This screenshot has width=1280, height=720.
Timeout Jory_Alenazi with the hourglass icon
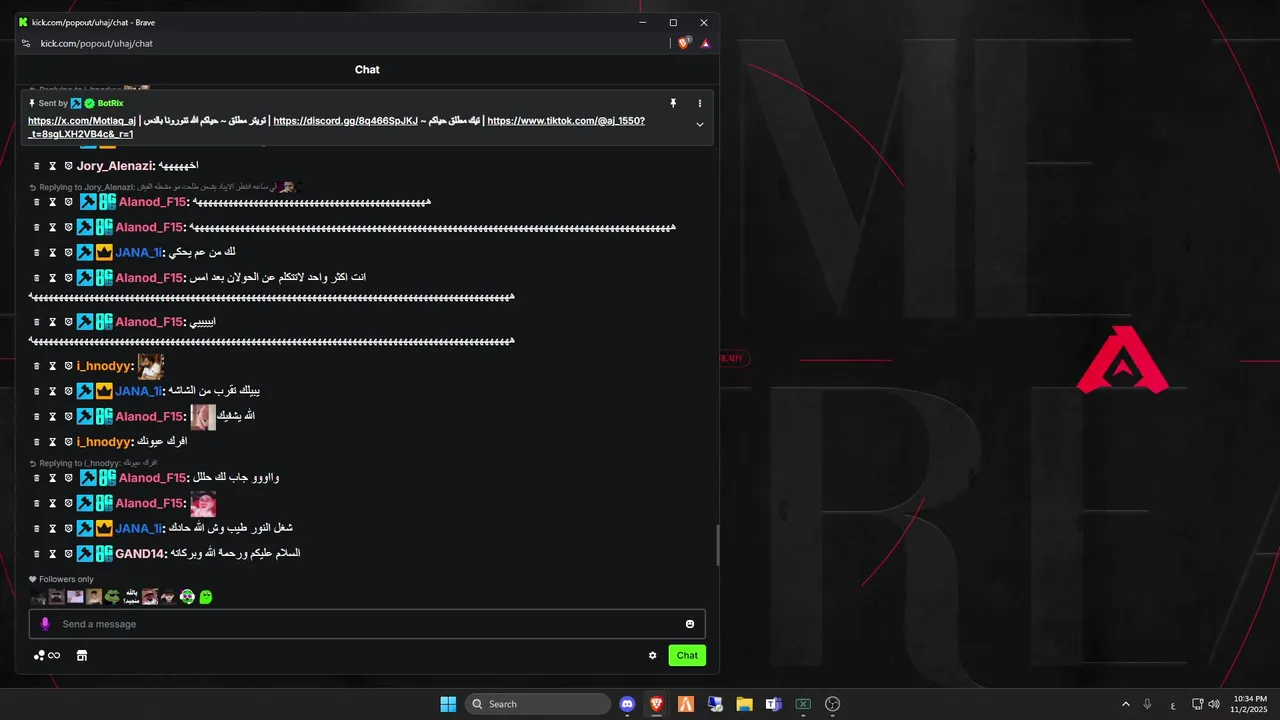[x=53, y=166]
